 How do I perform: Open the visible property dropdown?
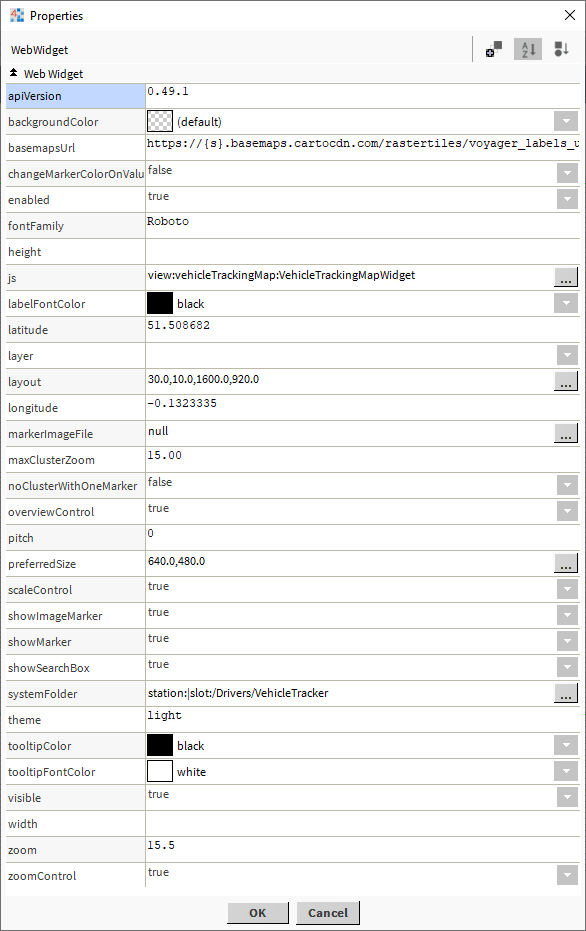coord(566,797)
